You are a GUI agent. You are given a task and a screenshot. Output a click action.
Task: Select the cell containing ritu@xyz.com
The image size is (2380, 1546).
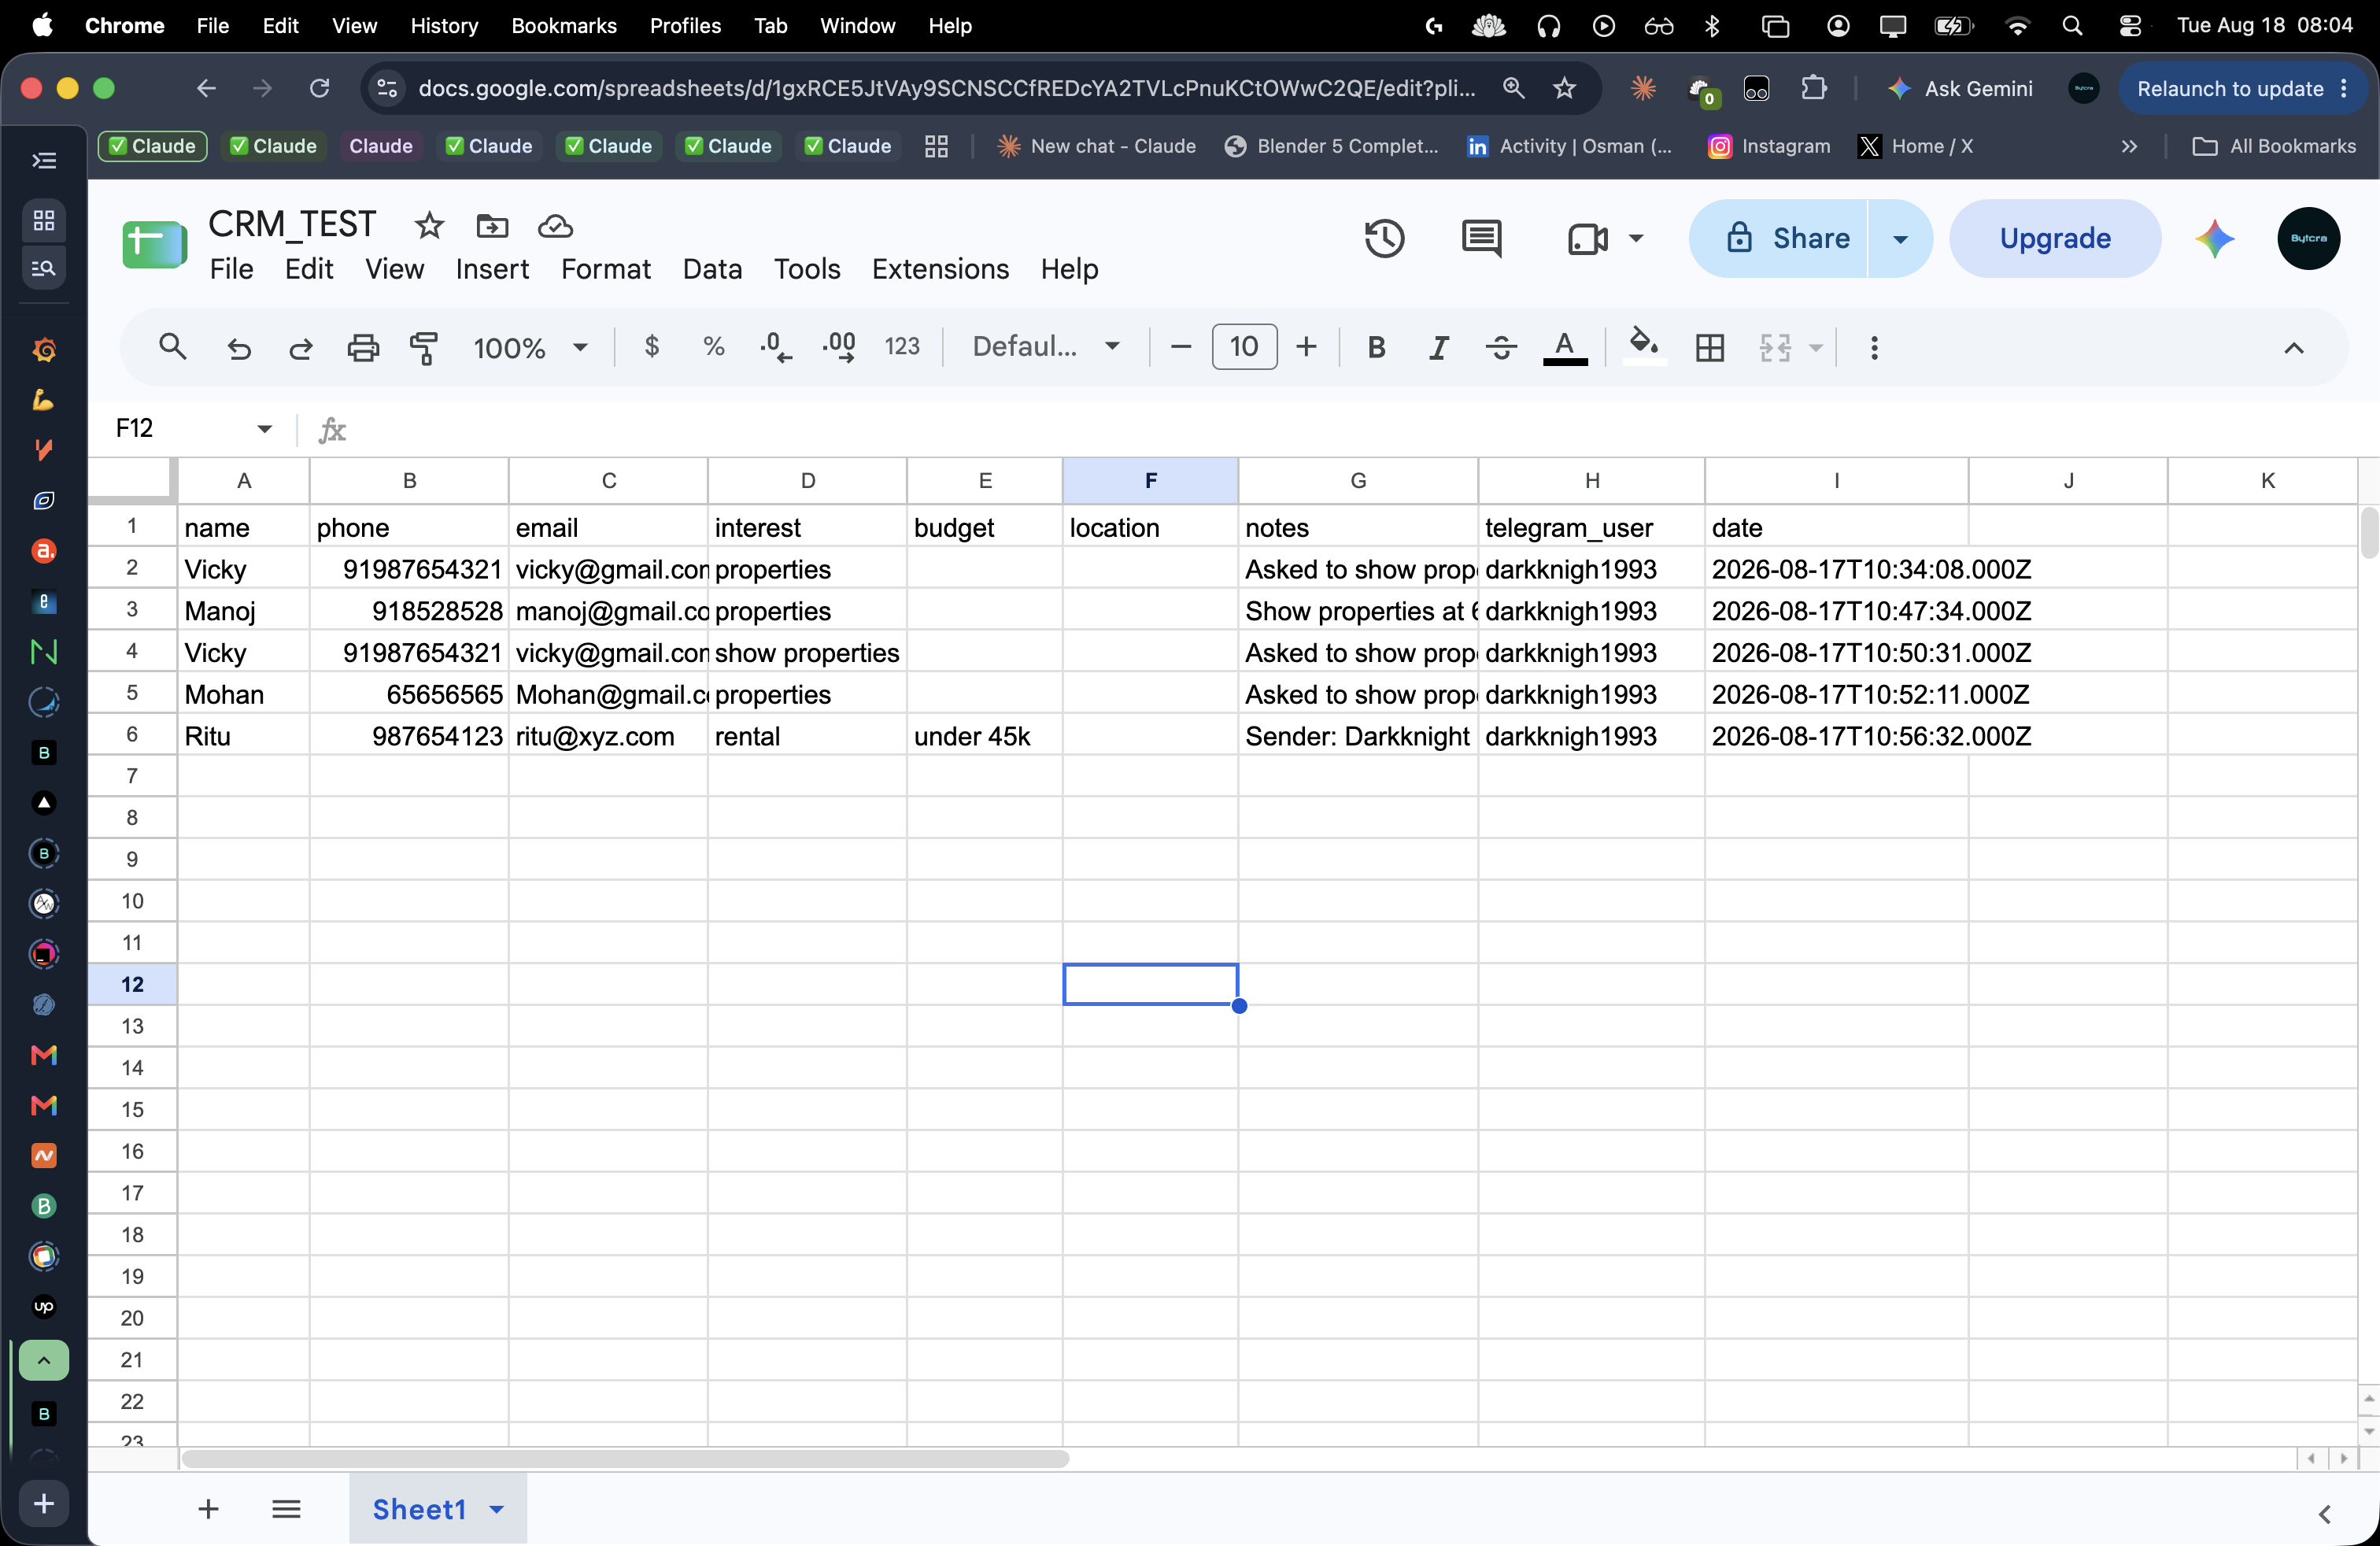(608, 736)
